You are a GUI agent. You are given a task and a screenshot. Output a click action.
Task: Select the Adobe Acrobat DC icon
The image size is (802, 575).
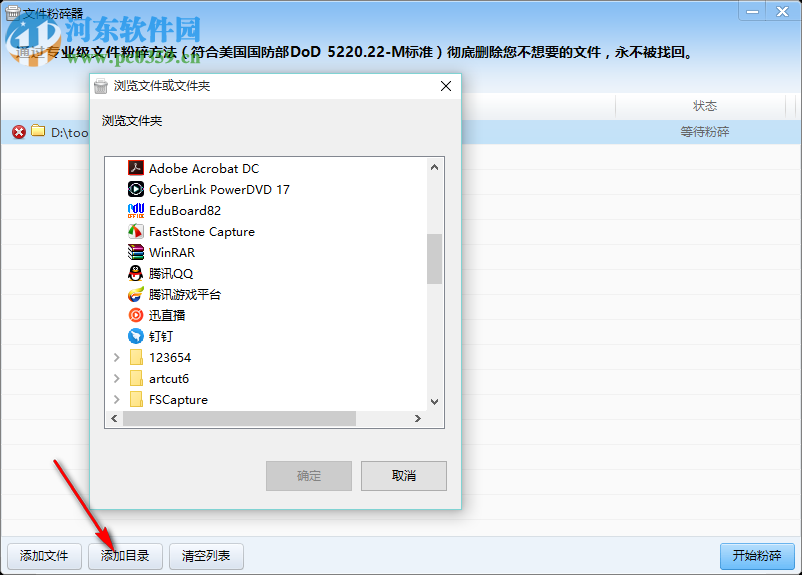(x=136, y=168)
